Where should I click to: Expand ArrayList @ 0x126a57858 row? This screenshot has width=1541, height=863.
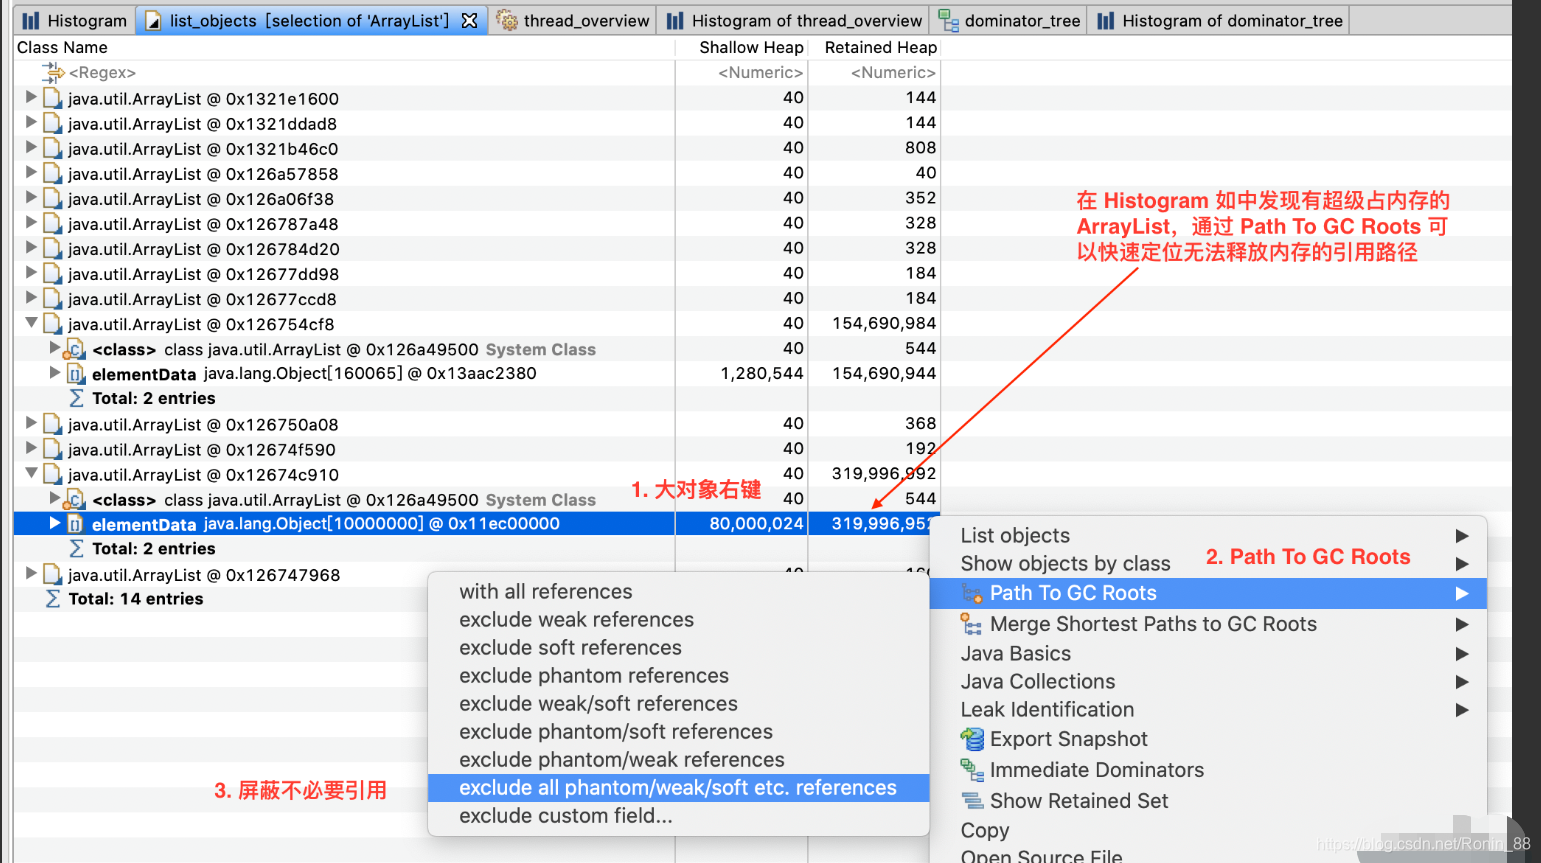tap(31, 172)
